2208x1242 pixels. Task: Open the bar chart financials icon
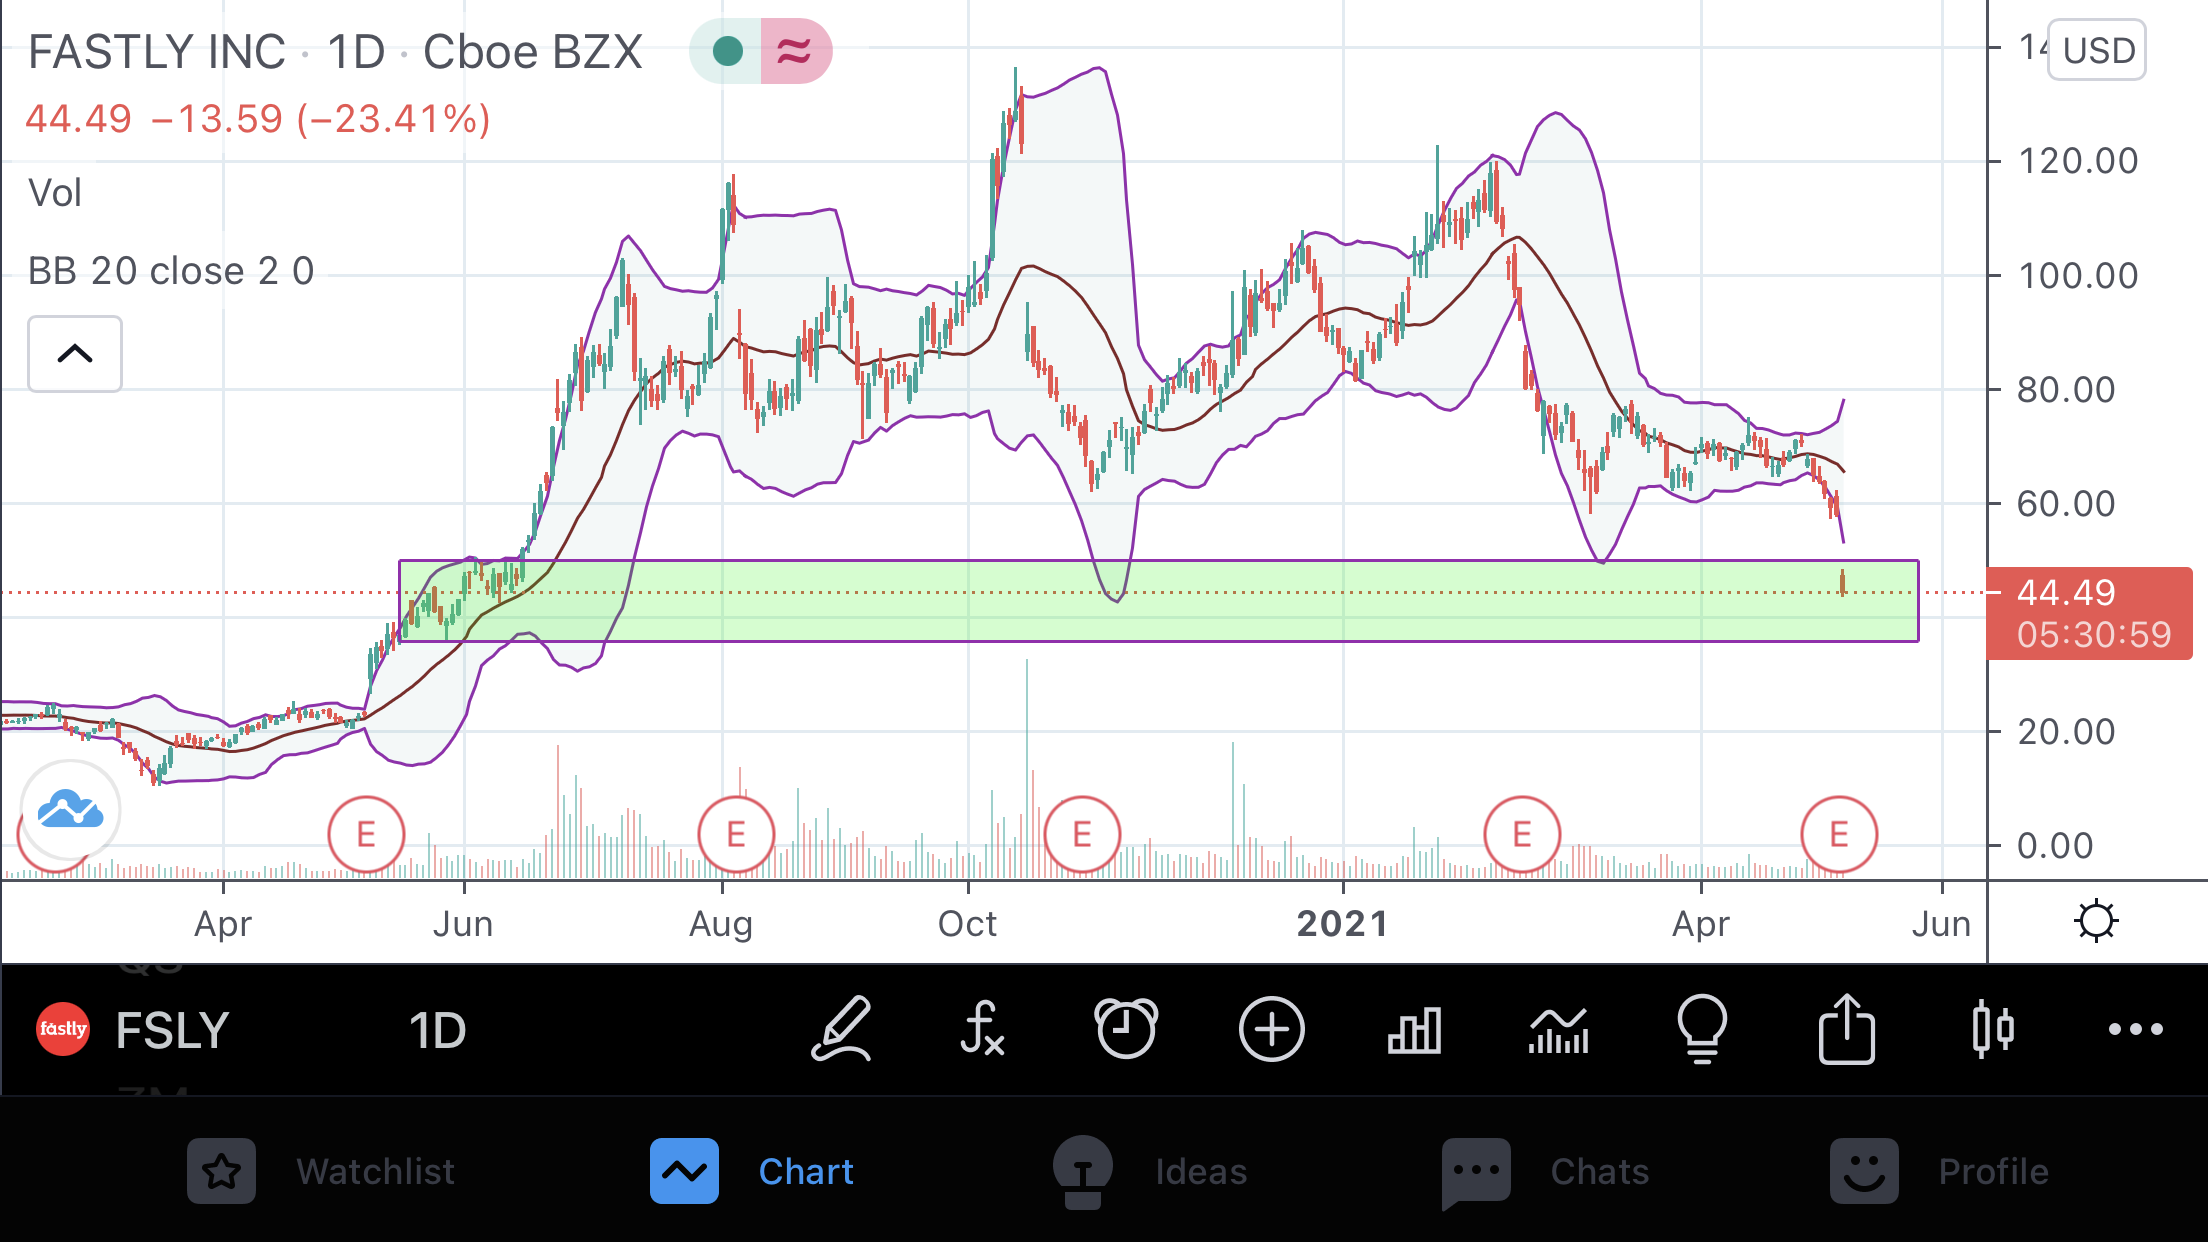tap(1414, 1030)
